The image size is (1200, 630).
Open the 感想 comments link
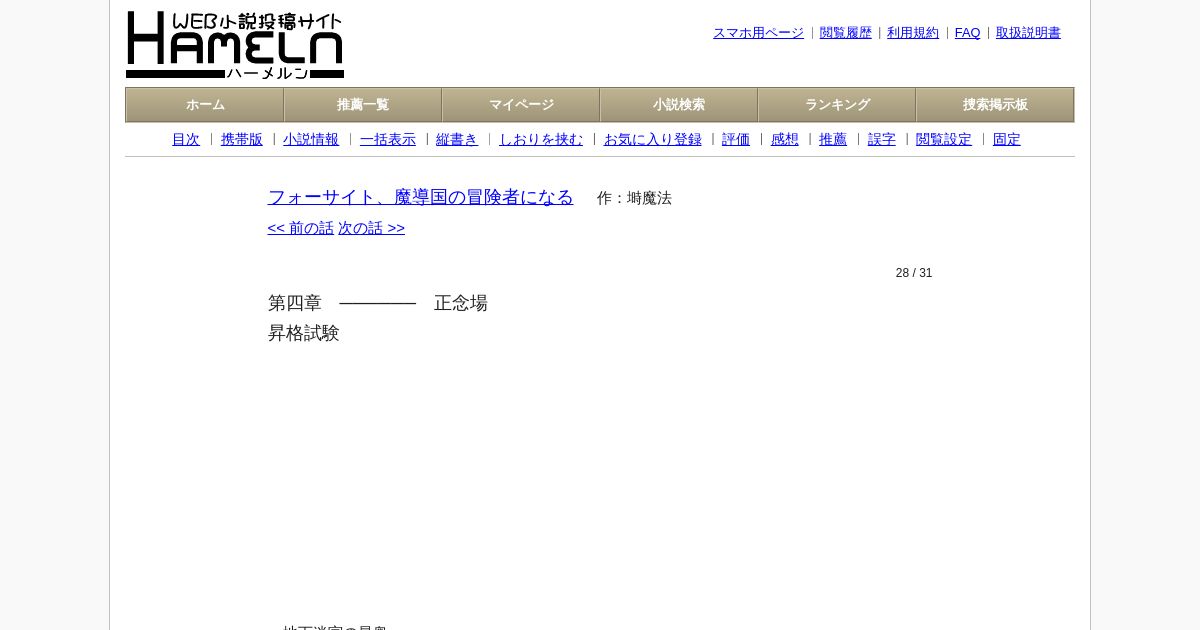(785, 140)
